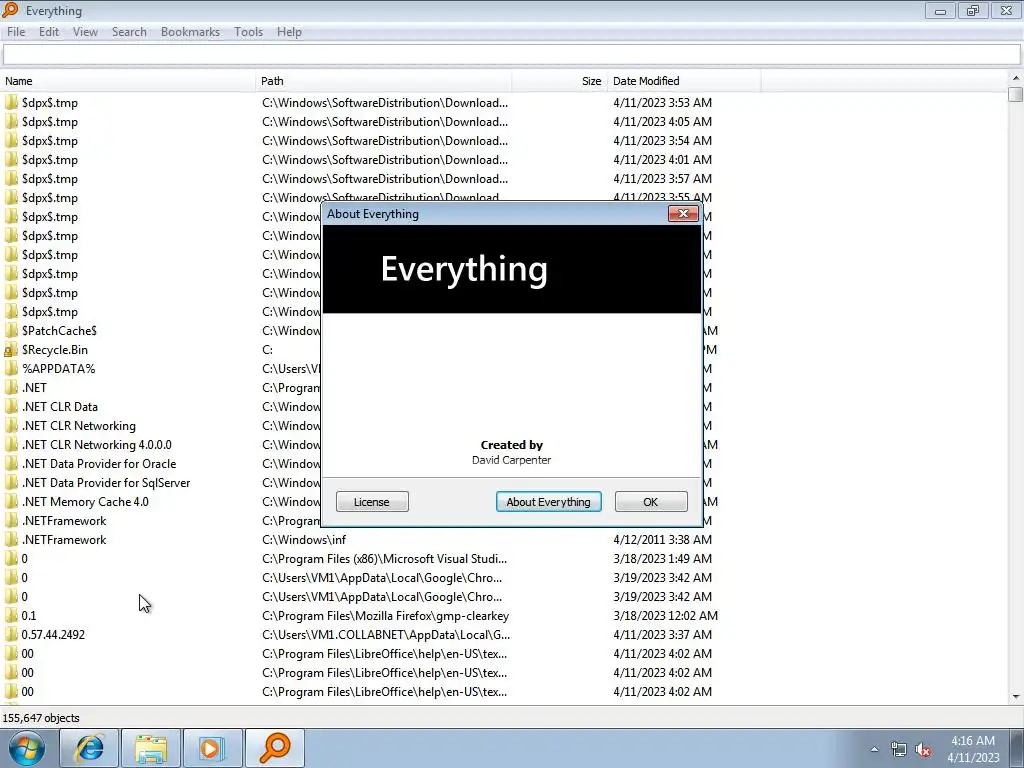Sort by the Date Modified column header
The width and height of the screenshot is (1024, 768).
click(684, 81)
